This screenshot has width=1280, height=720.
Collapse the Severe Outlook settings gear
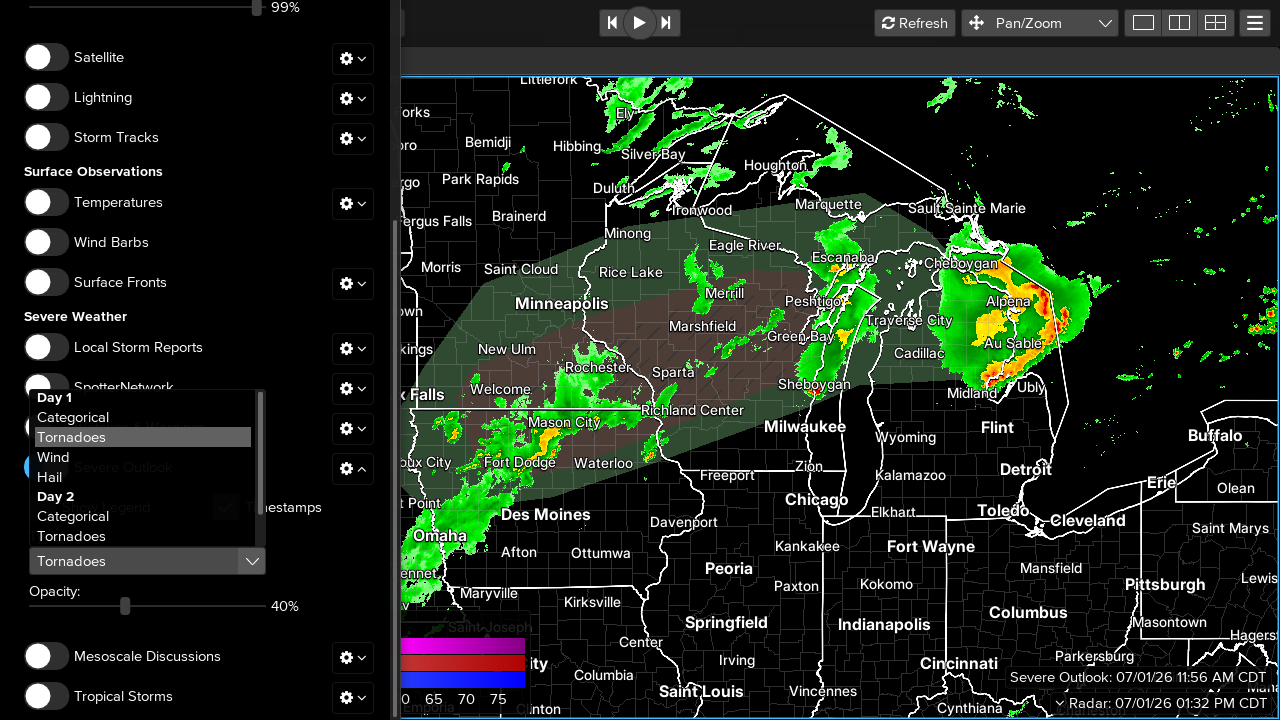coord(353,469)
